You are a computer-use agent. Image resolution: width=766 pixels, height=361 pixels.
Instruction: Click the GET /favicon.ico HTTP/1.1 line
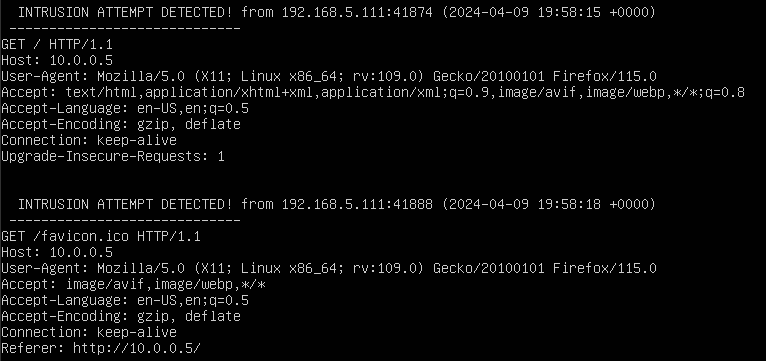coord(101,236)
